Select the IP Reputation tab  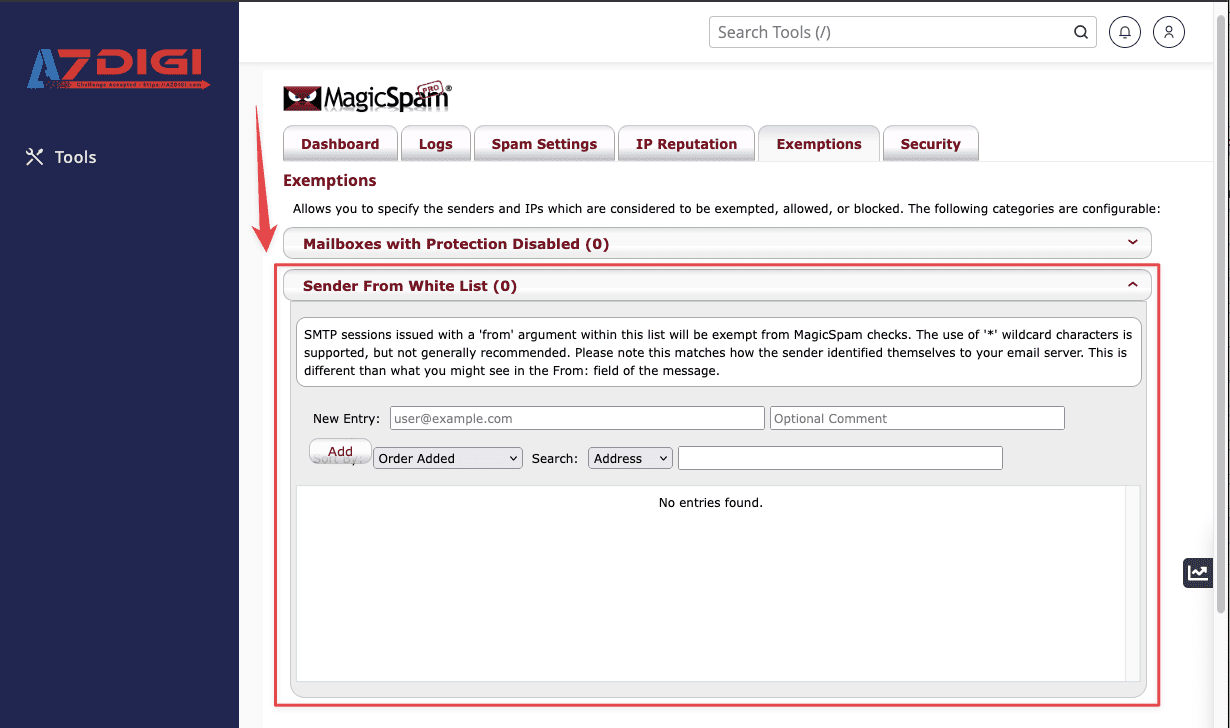686,144
